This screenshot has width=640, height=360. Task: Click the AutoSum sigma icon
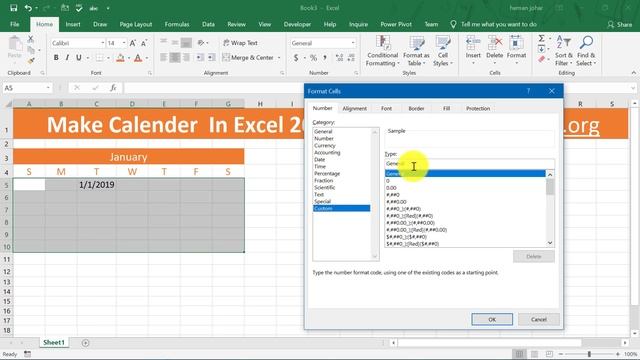(542, 38)
